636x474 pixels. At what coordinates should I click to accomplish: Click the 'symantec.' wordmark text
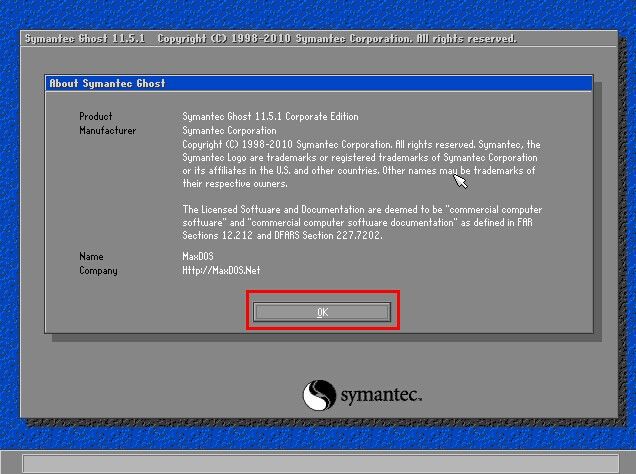tap(381, 395)
